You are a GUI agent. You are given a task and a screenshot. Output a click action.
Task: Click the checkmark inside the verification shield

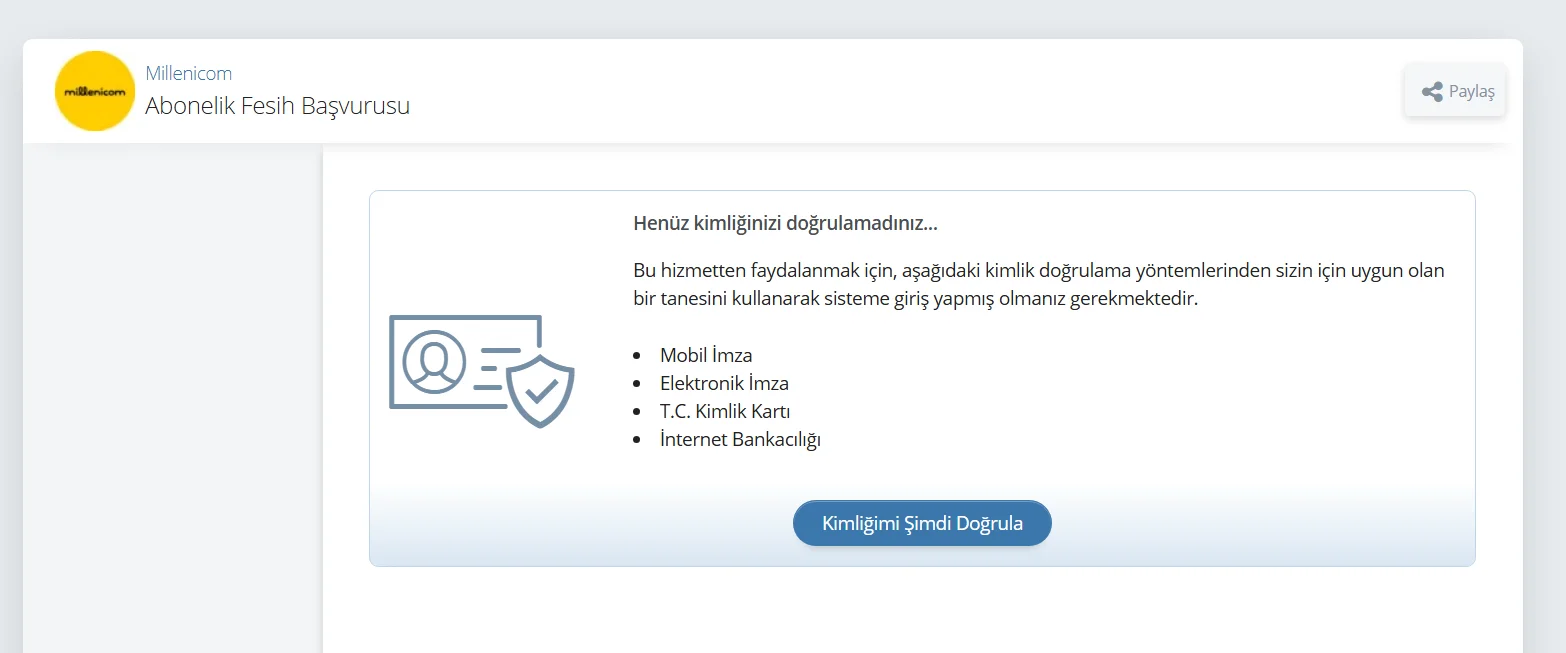click(541, 390)
